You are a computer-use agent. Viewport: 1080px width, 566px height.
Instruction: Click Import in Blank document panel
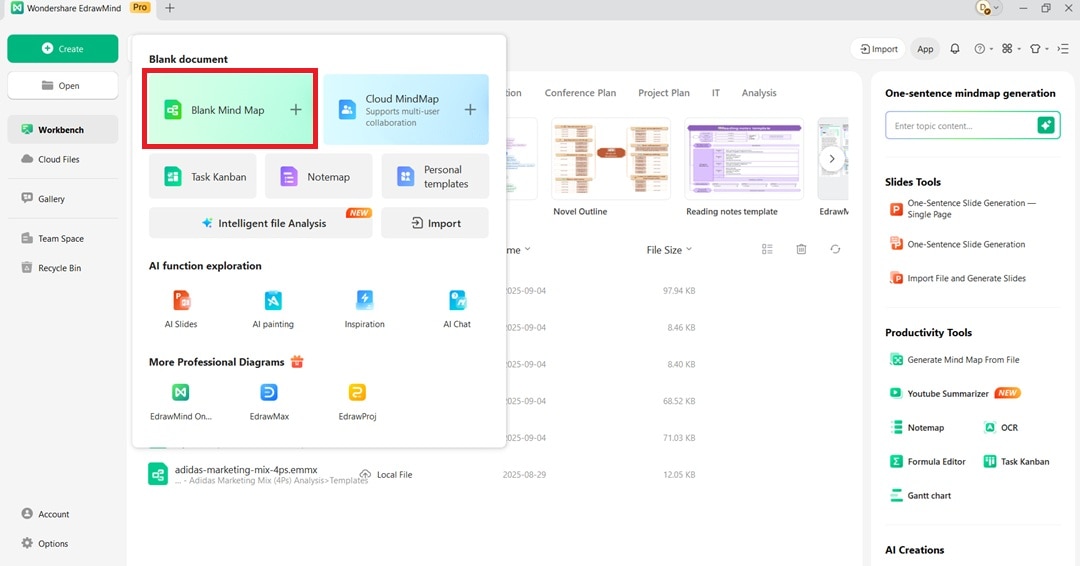pyautogui.click(x=435, y=223)
